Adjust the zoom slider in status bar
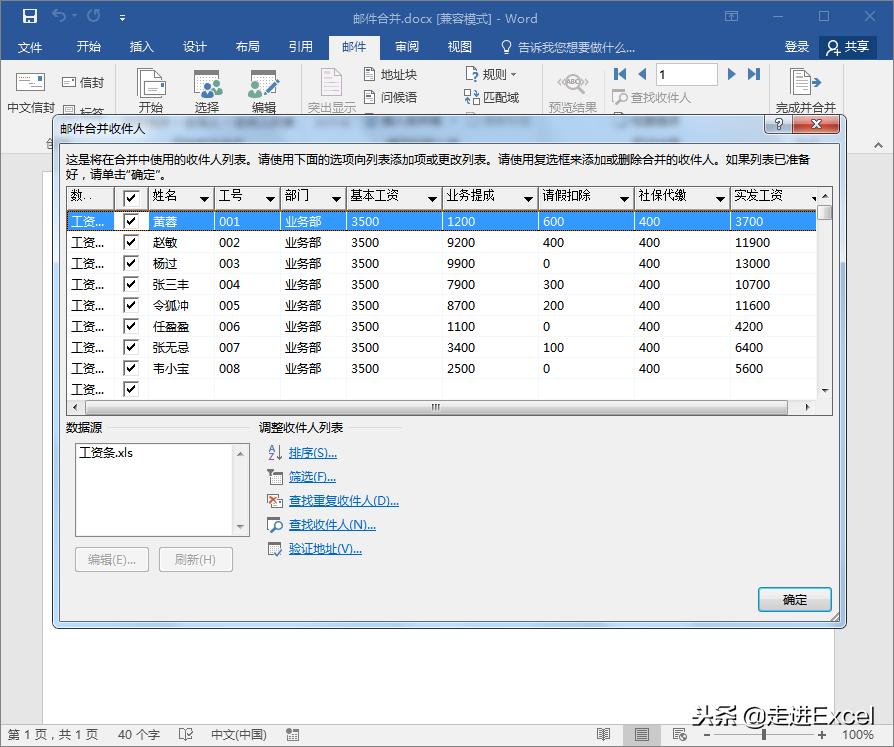 point(764,735)
